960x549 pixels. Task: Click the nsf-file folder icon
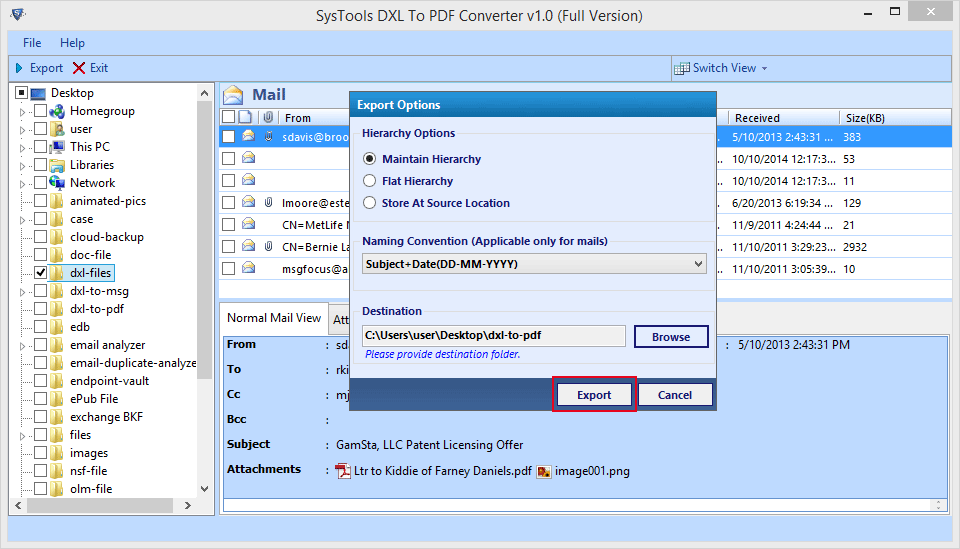pyautogui.click(x=57, y=471)
